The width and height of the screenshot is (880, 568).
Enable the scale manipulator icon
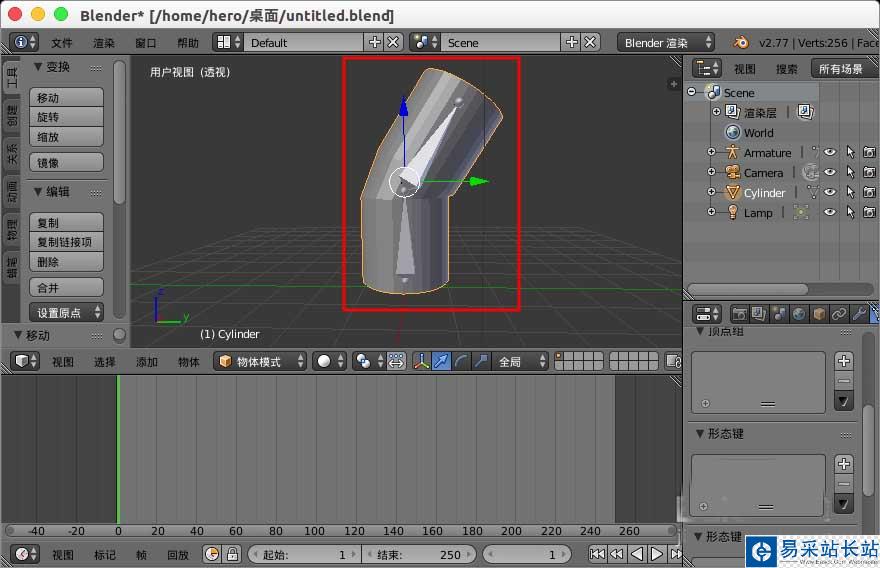click(480, 361)
